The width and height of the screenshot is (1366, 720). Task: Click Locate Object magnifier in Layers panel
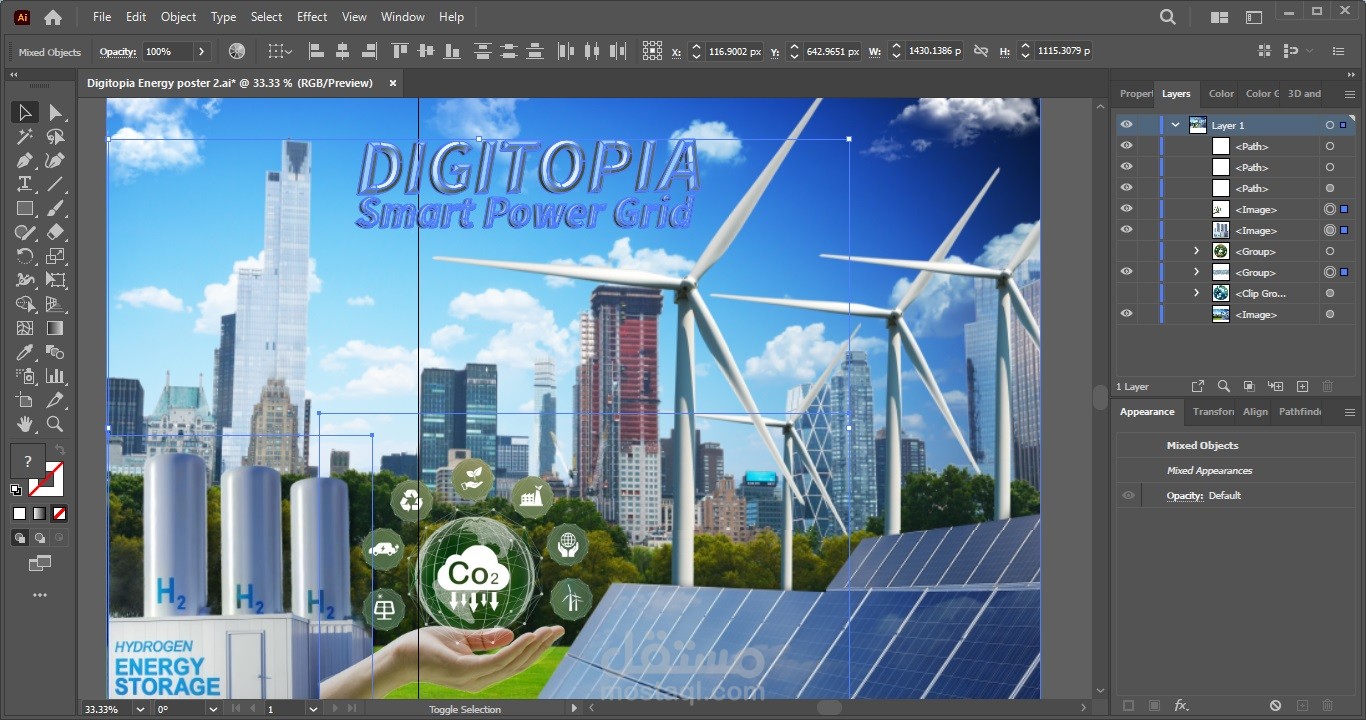(1224, 386)
